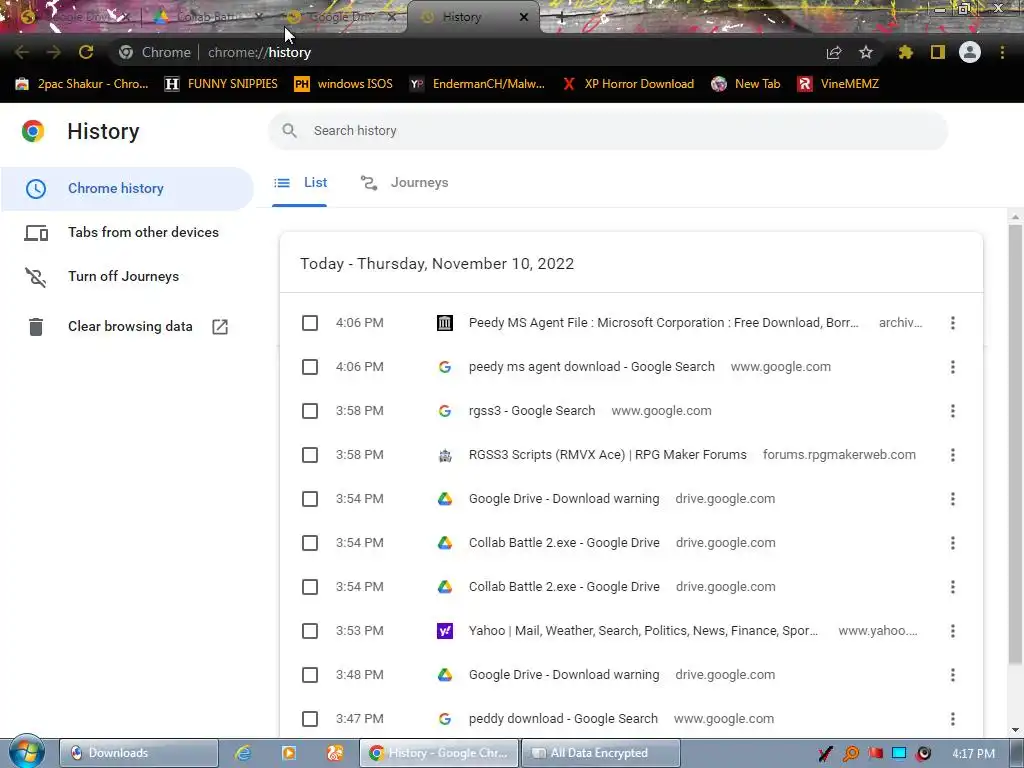Open the media player taskbar icon
This screenshot has width=1024, height=768.
click(289, 753)
